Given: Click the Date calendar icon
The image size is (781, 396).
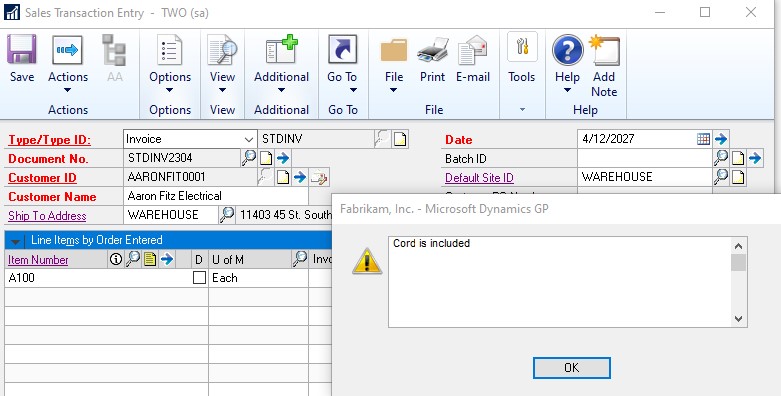Looking at the screenshot, I should 703,138.
